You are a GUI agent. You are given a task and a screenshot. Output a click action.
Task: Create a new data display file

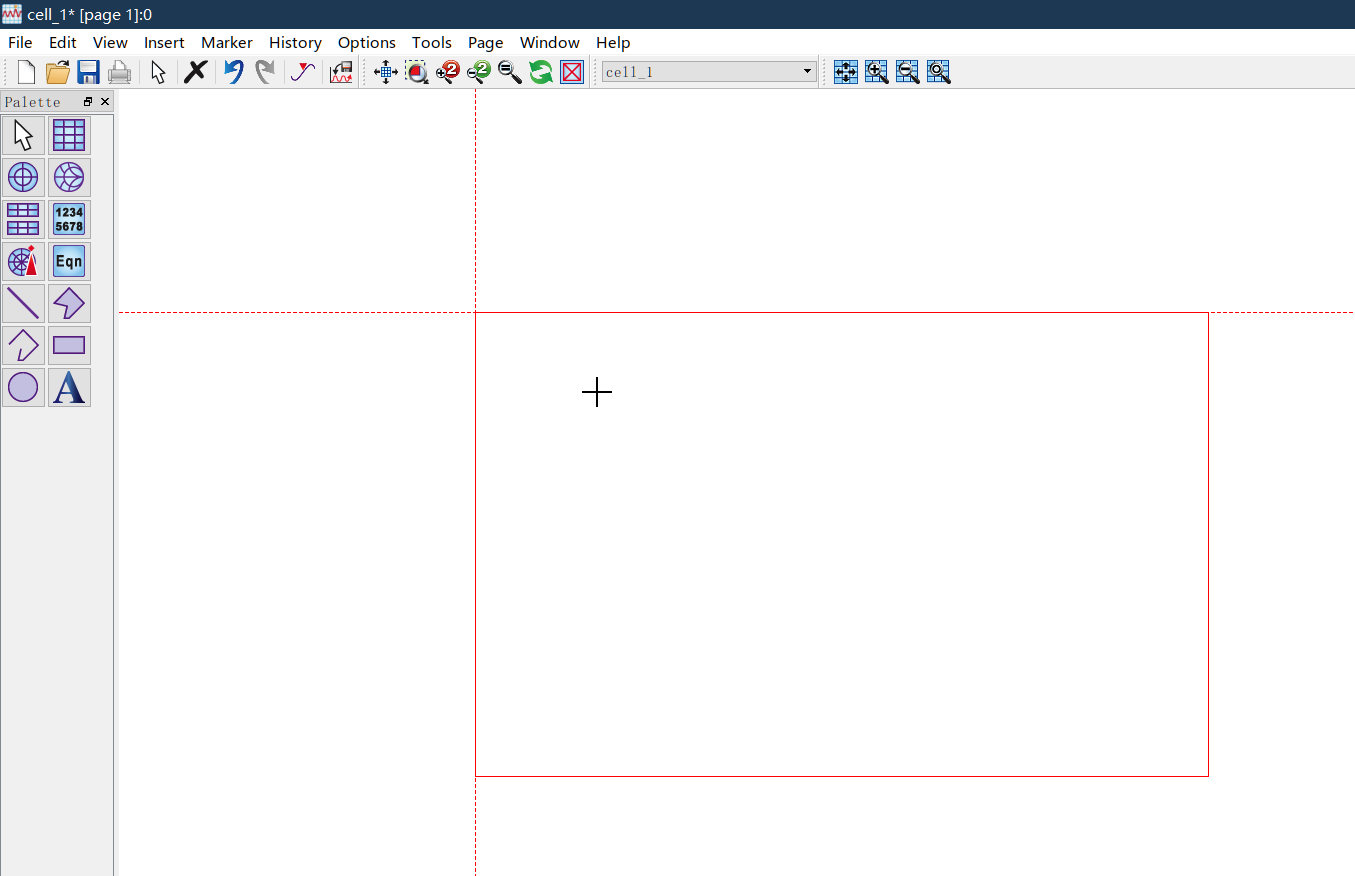[x=27, y=72]
